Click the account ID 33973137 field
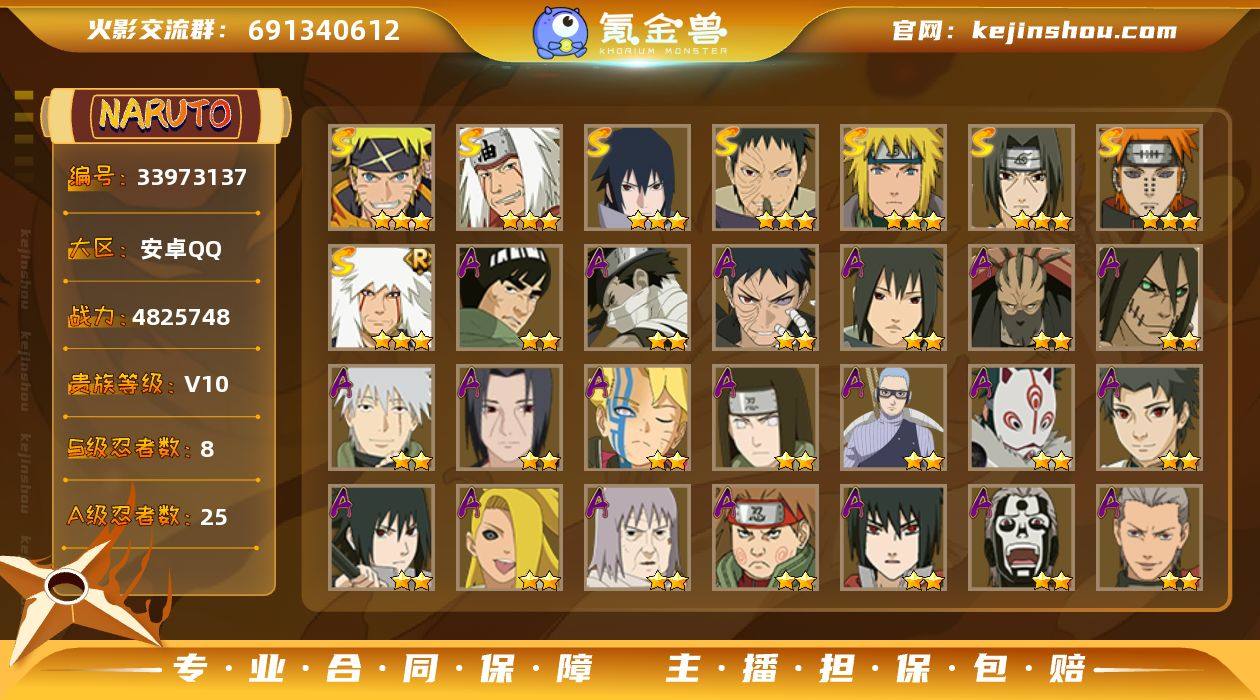The height and width of the screenshot is (700, 1260). tap(162, 178)
